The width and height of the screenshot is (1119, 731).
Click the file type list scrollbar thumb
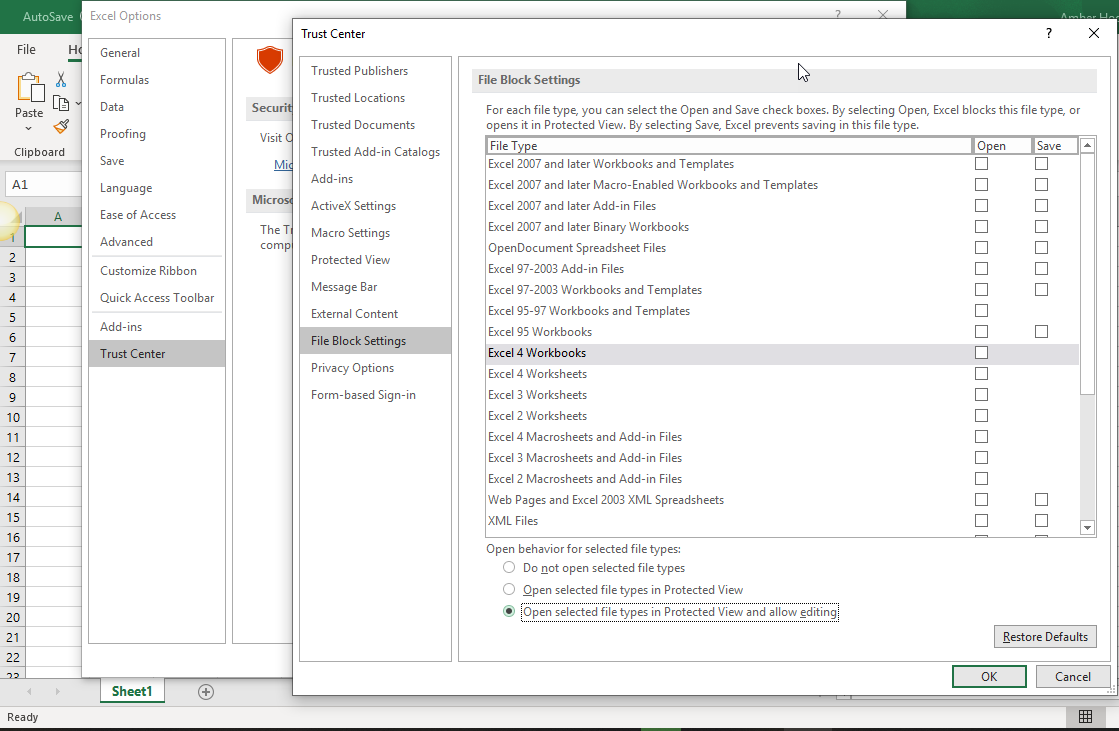pyautogui.click(x=1087, y=273)
